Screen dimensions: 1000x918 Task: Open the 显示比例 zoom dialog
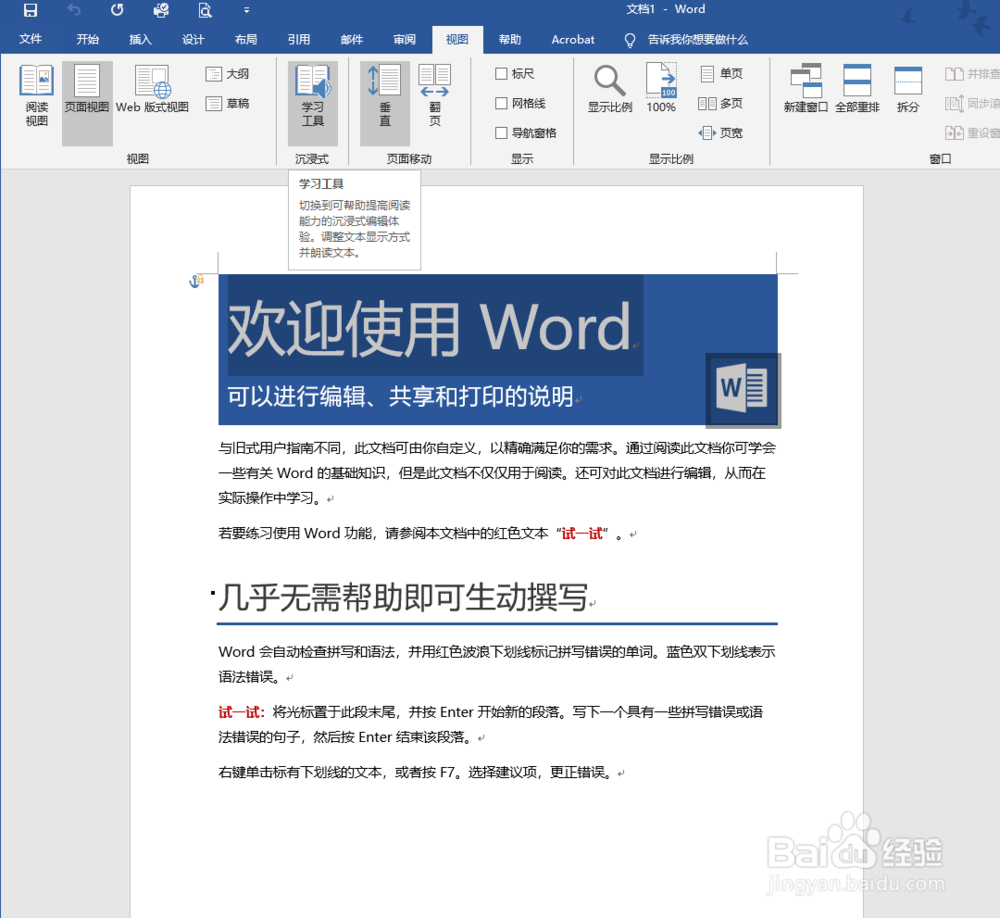[610, 89]
